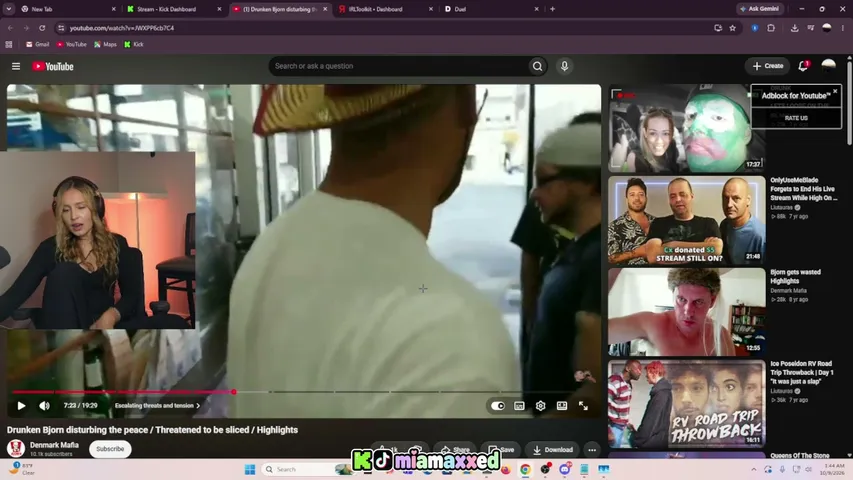853x480 pixels.
Task: Open Firefox from the taskbar
Action: [505, 469]
